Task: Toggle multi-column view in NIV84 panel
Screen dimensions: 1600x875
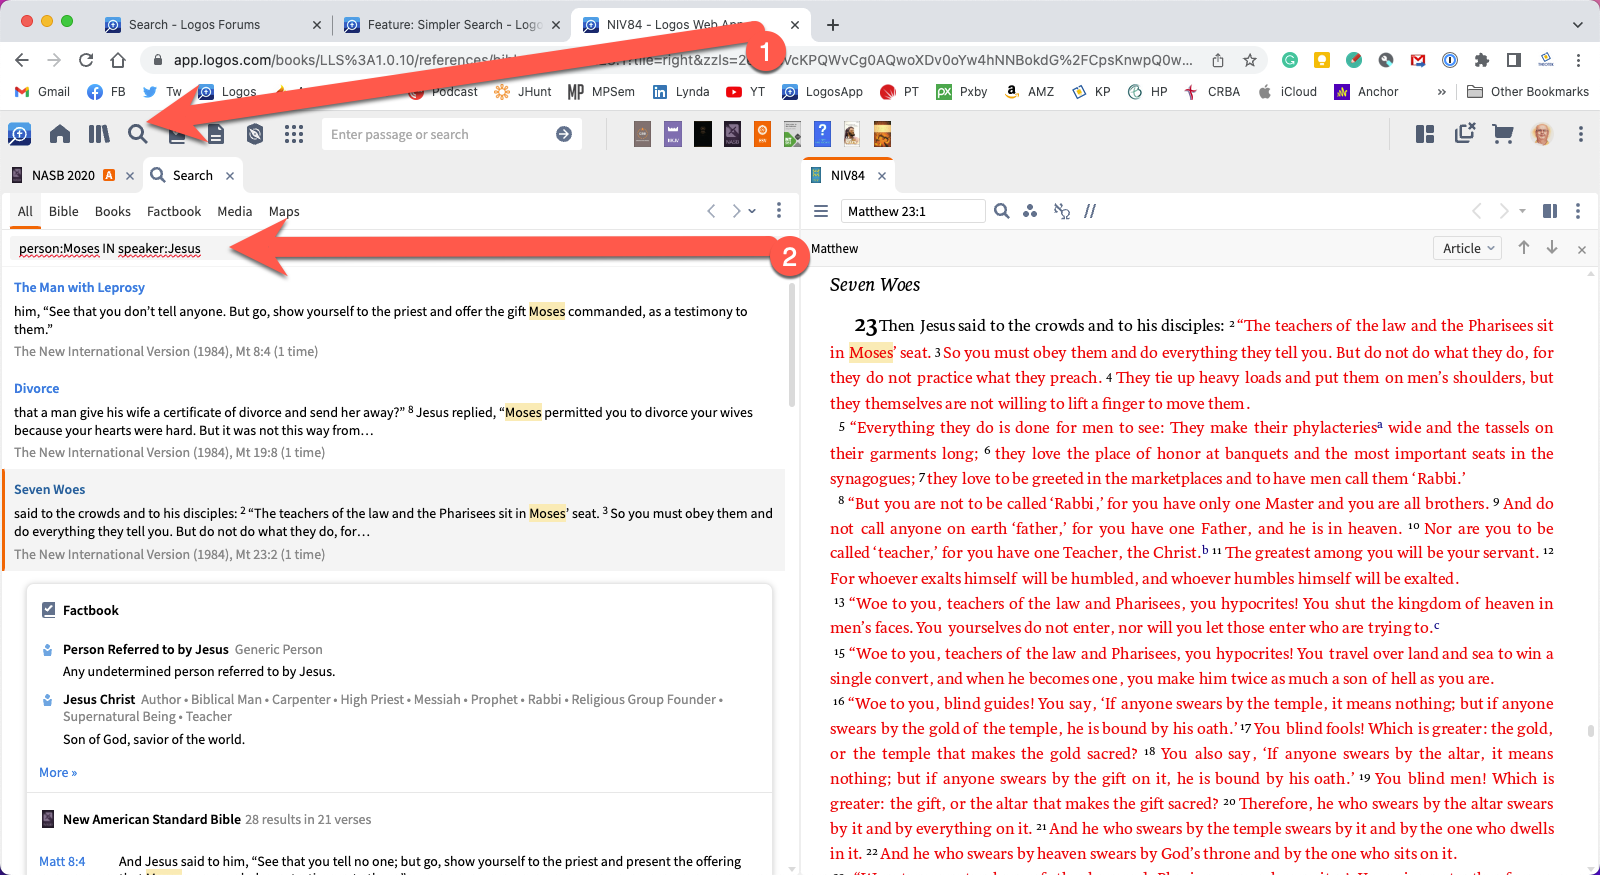Action: coord(1549,211)
